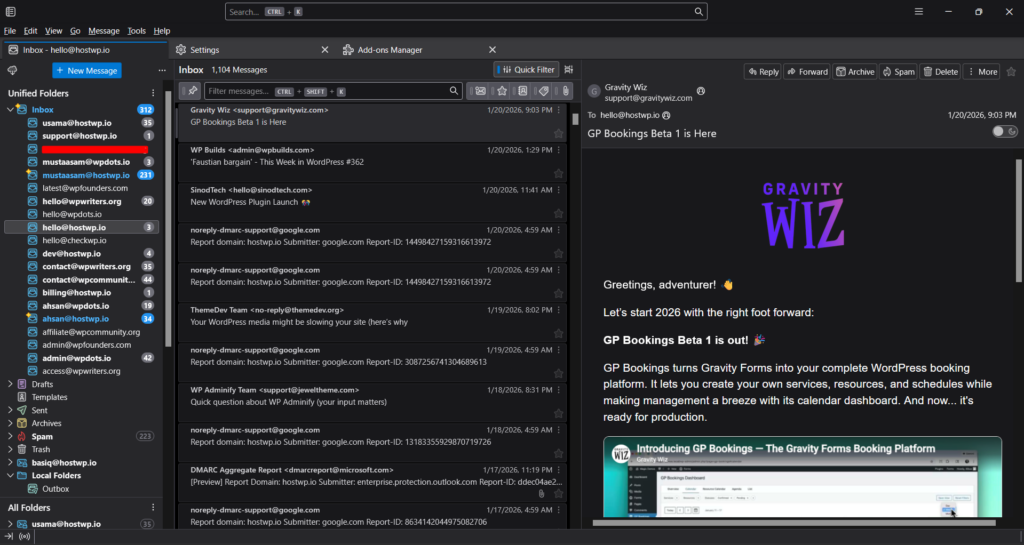Image resolution: width=1024 pixels, height=545 pixels.
Task: Open All Folders options kebab menu
Action: pyautogui.click(x=153, y=507)
